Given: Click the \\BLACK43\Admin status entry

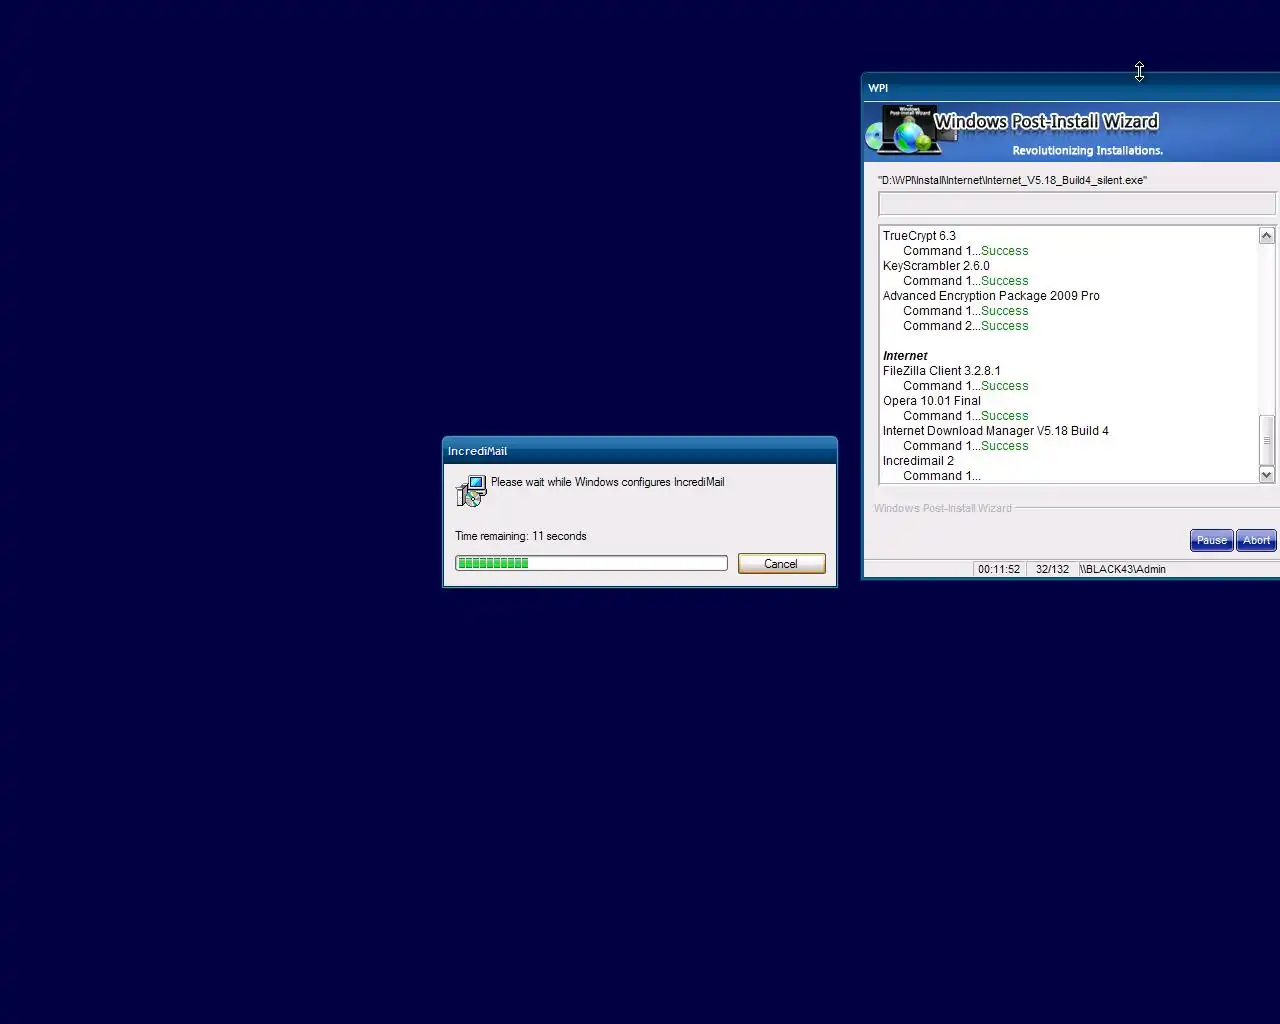Looking at the screenshot, I should point(1122,569).
